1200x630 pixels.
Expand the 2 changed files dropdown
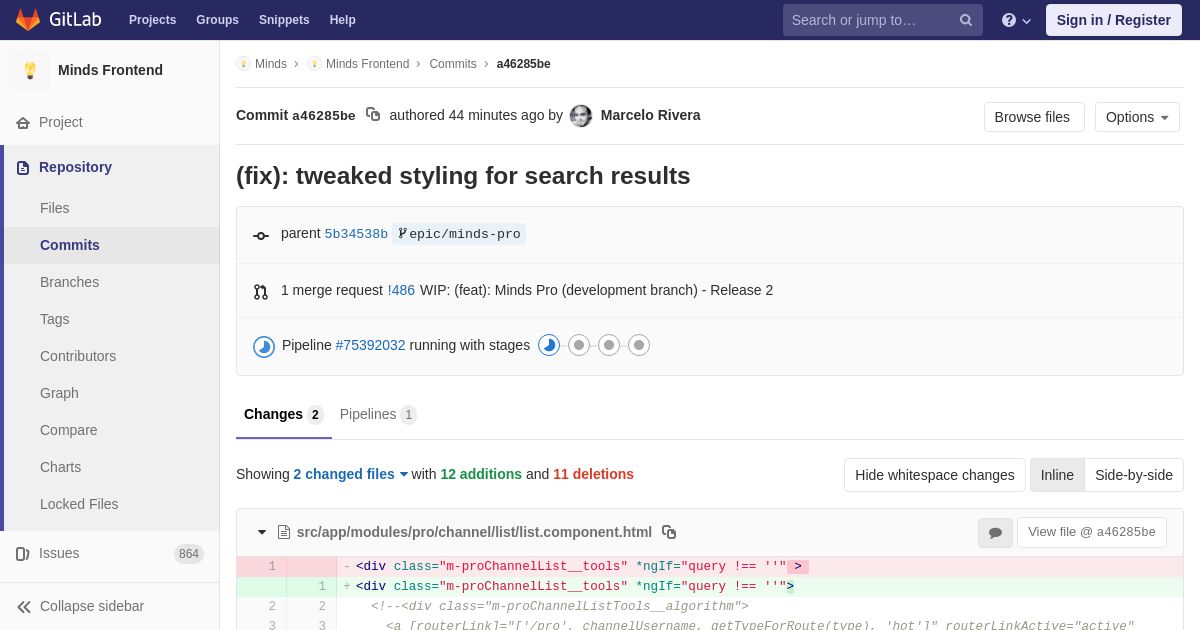(351, 474)
